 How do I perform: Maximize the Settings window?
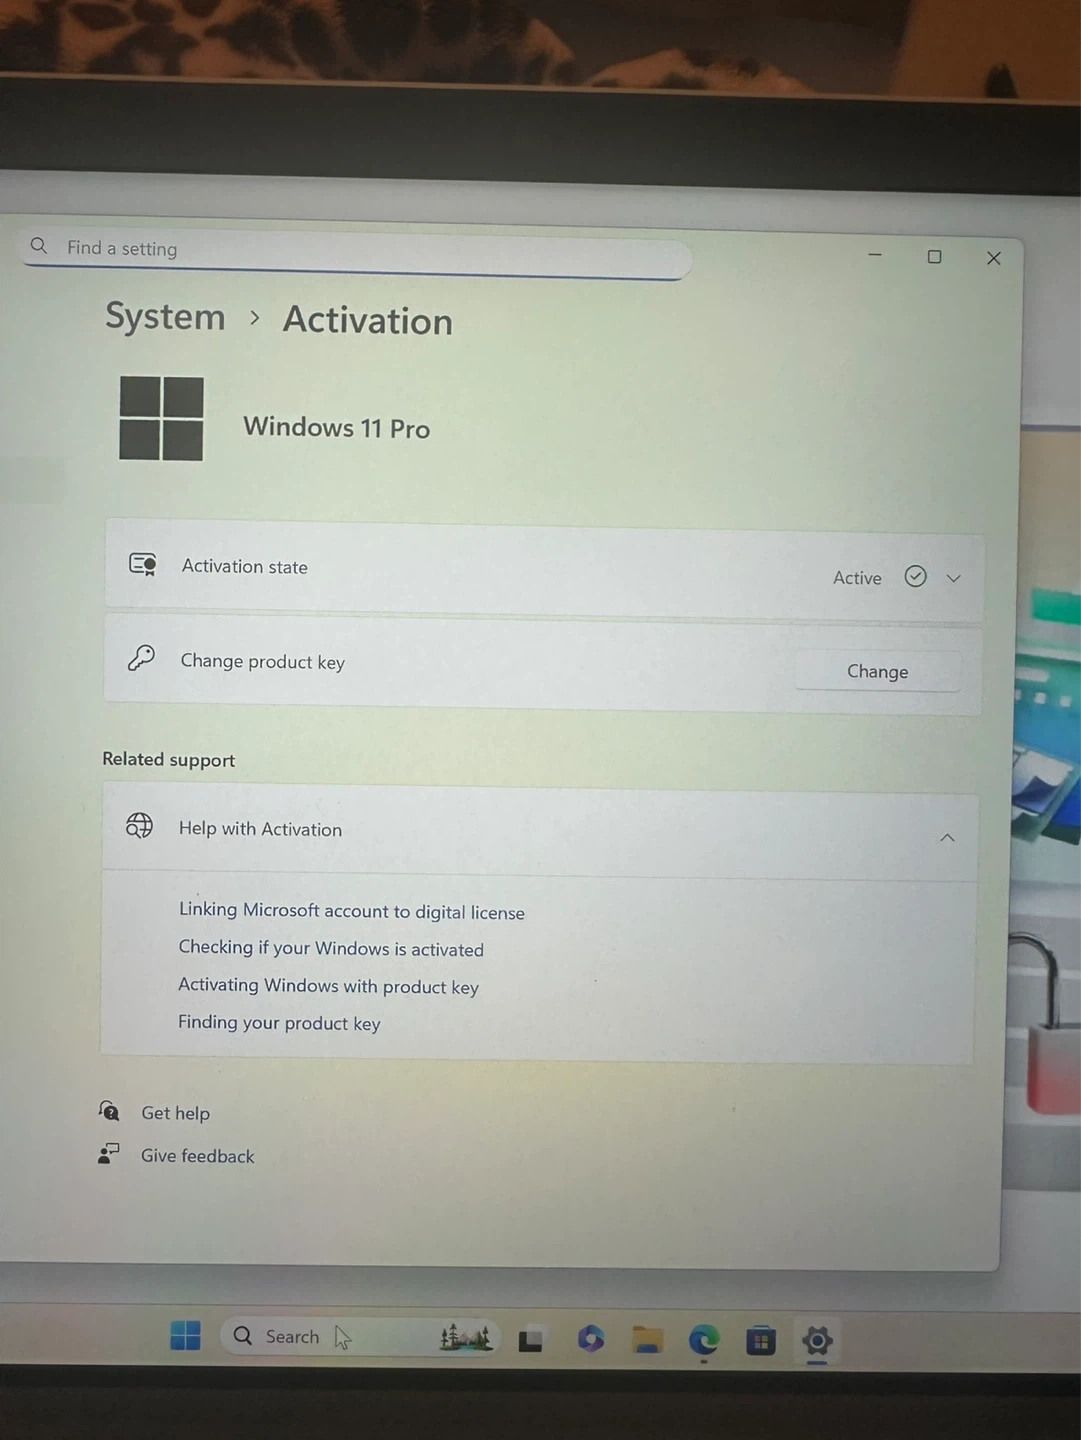(x=934, y=257)
